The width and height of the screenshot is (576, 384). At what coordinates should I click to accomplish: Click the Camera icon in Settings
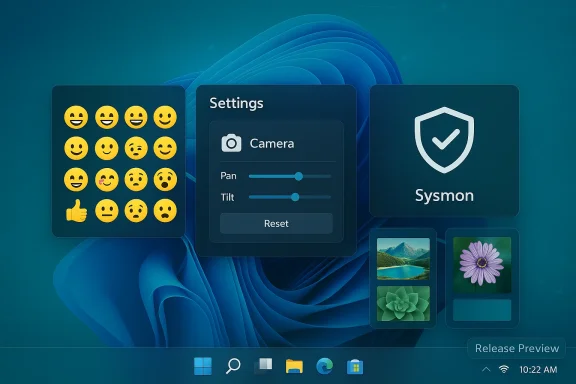click(231, 143)
